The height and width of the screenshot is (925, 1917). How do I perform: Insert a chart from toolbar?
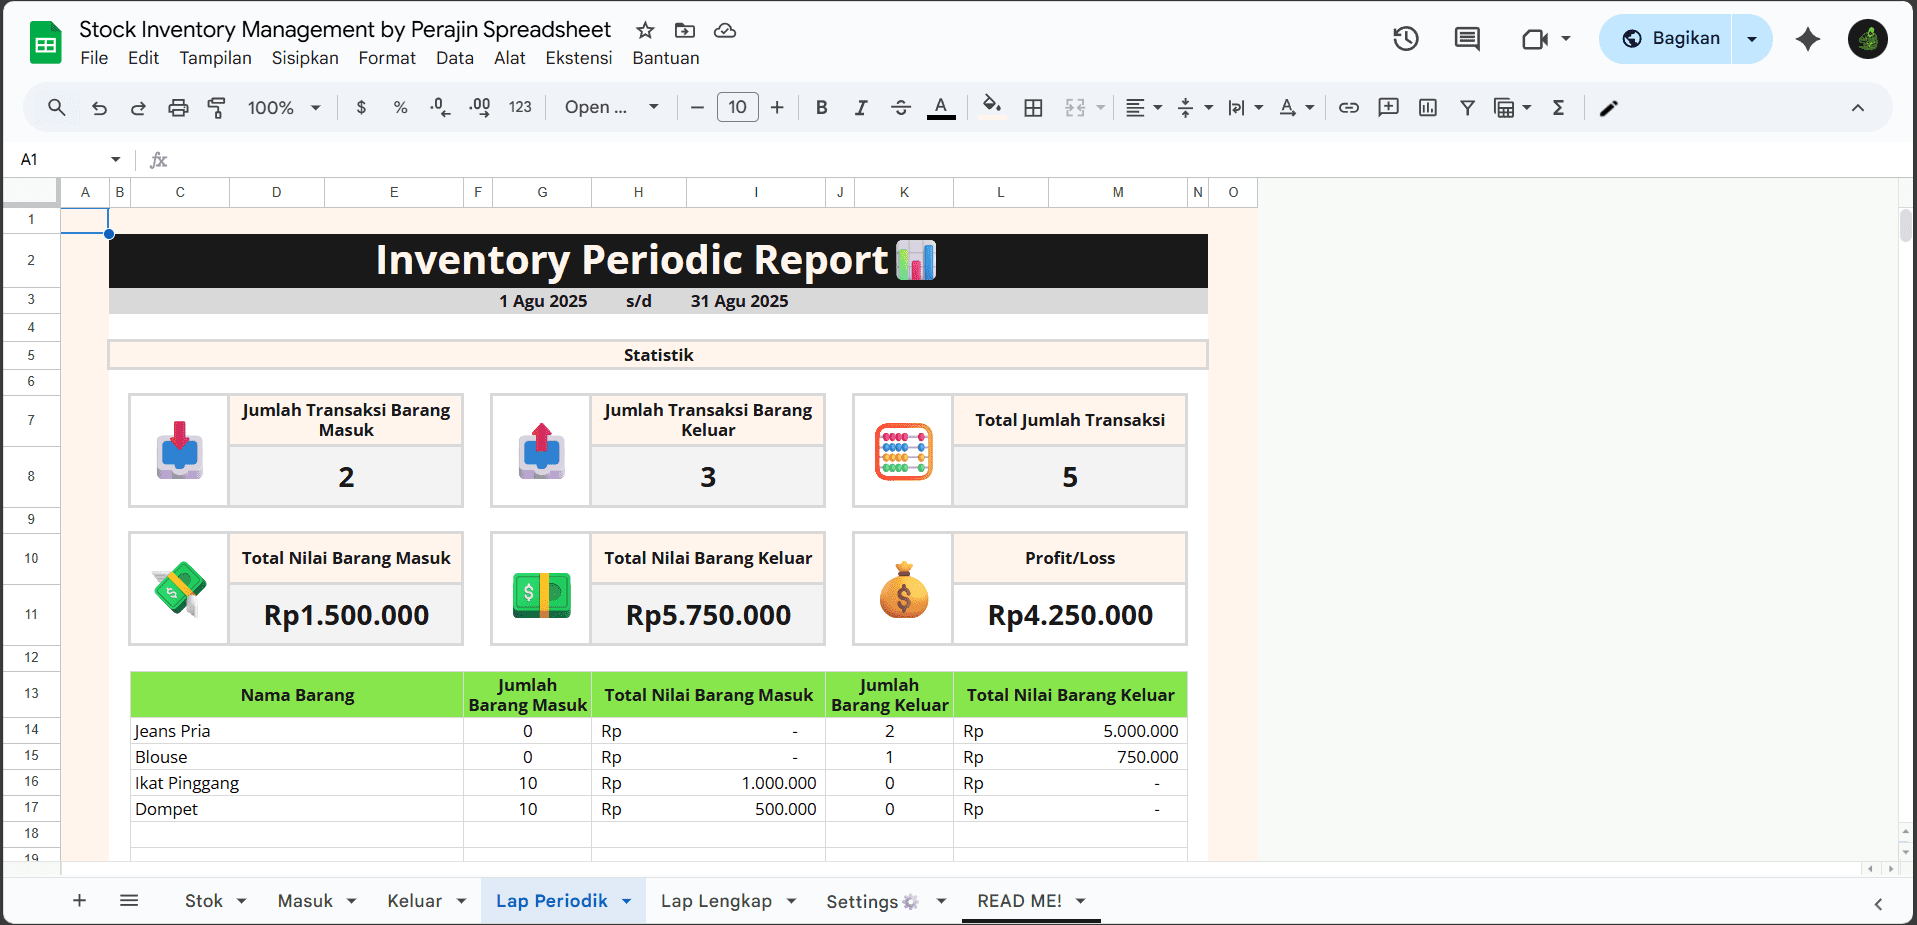(1427, 108)
